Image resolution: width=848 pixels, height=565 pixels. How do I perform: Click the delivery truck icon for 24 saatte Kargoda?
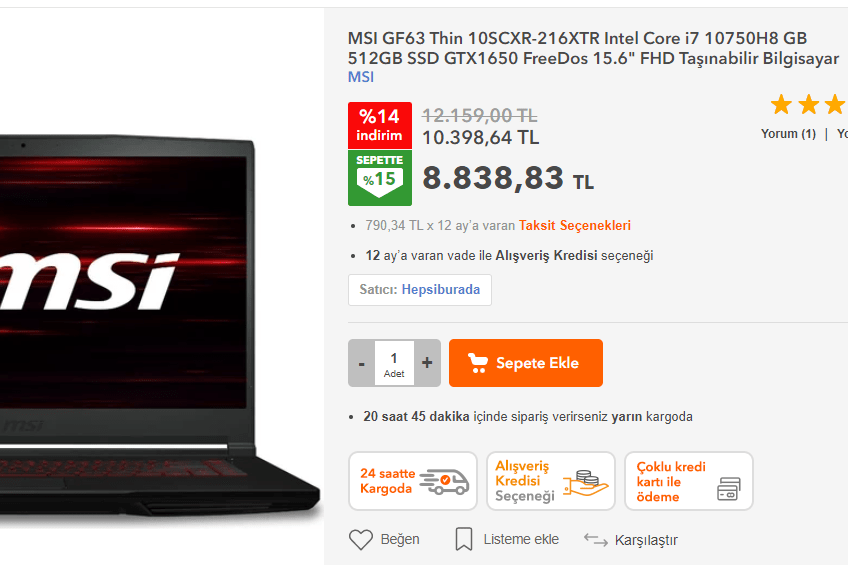pos(445,481)
